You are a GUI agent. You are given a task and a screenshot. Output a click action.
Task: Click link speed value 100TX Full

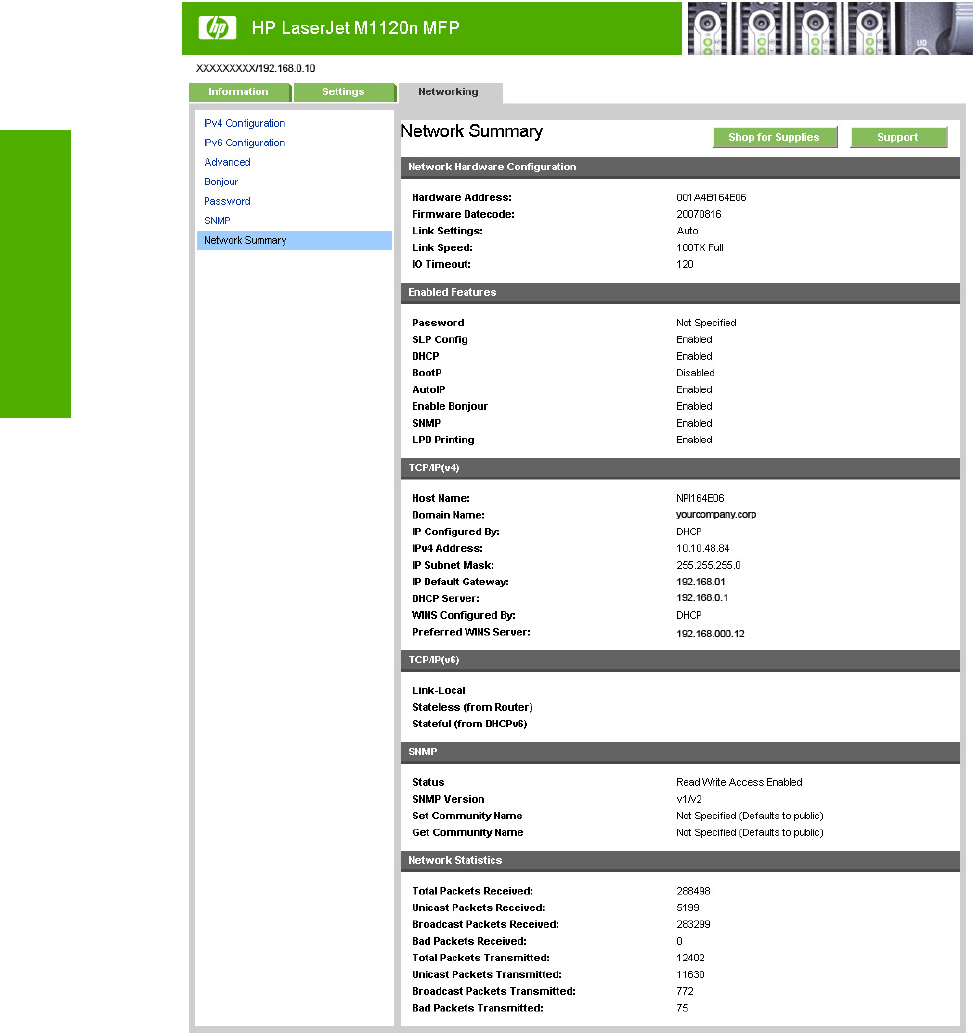point(700,248)
